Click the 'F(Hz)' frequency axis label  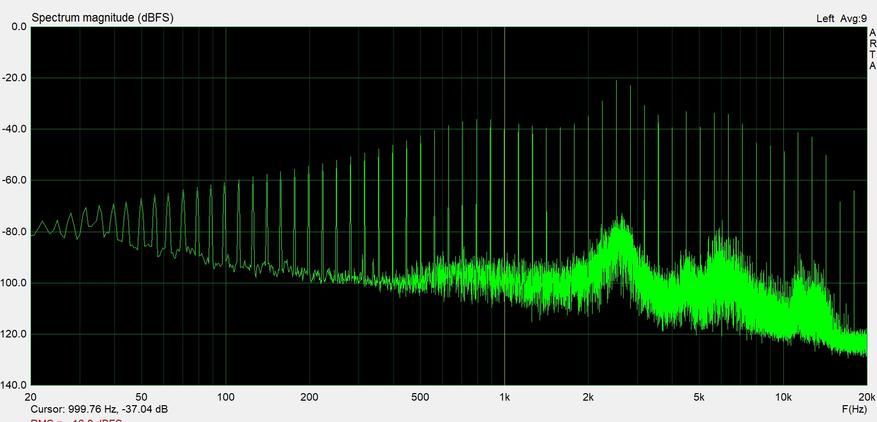click(x=853, y=409)
